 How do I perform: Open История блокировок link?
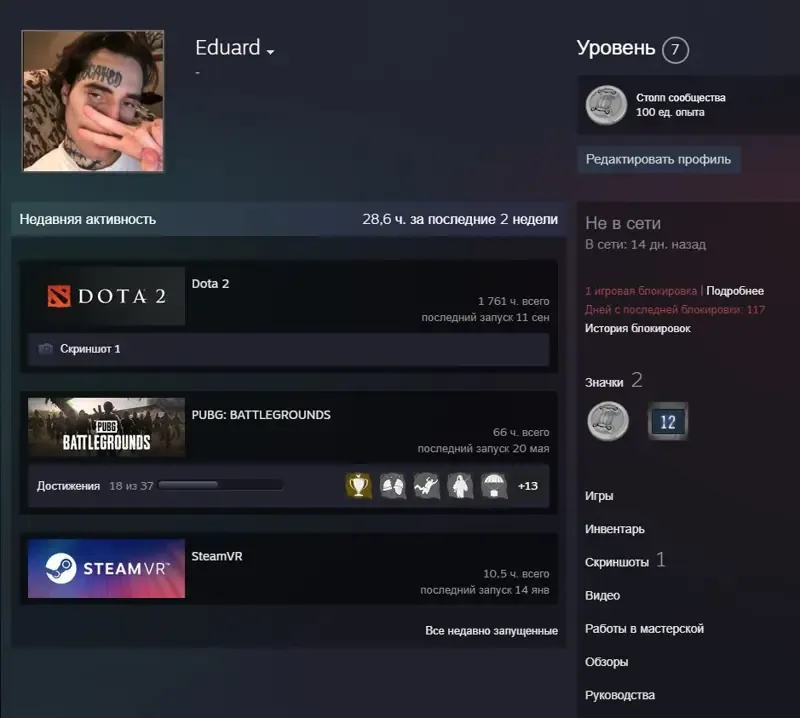[x=638, y=328]
